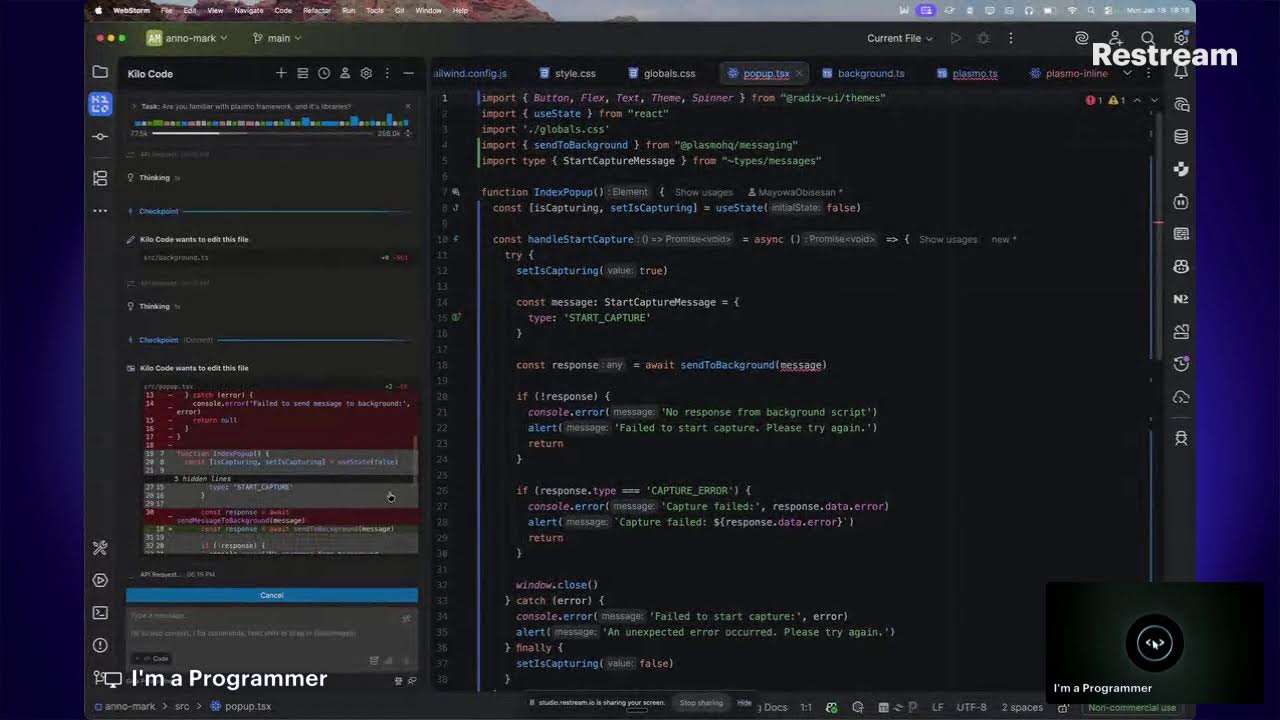1280x720 pixels.
Task: Open the anno-mark project dropdown
Action: [187, 38]
